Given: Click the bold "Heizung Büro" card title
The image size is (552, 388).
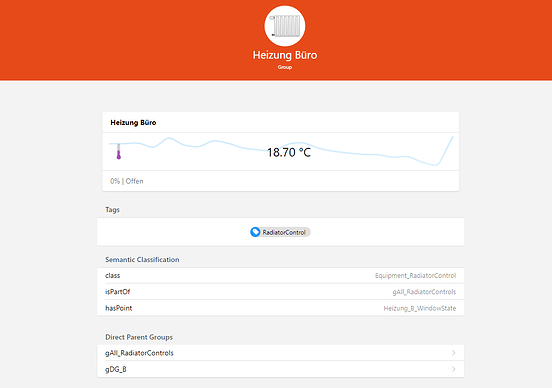Looking at the screenshot, I should 133,123.
